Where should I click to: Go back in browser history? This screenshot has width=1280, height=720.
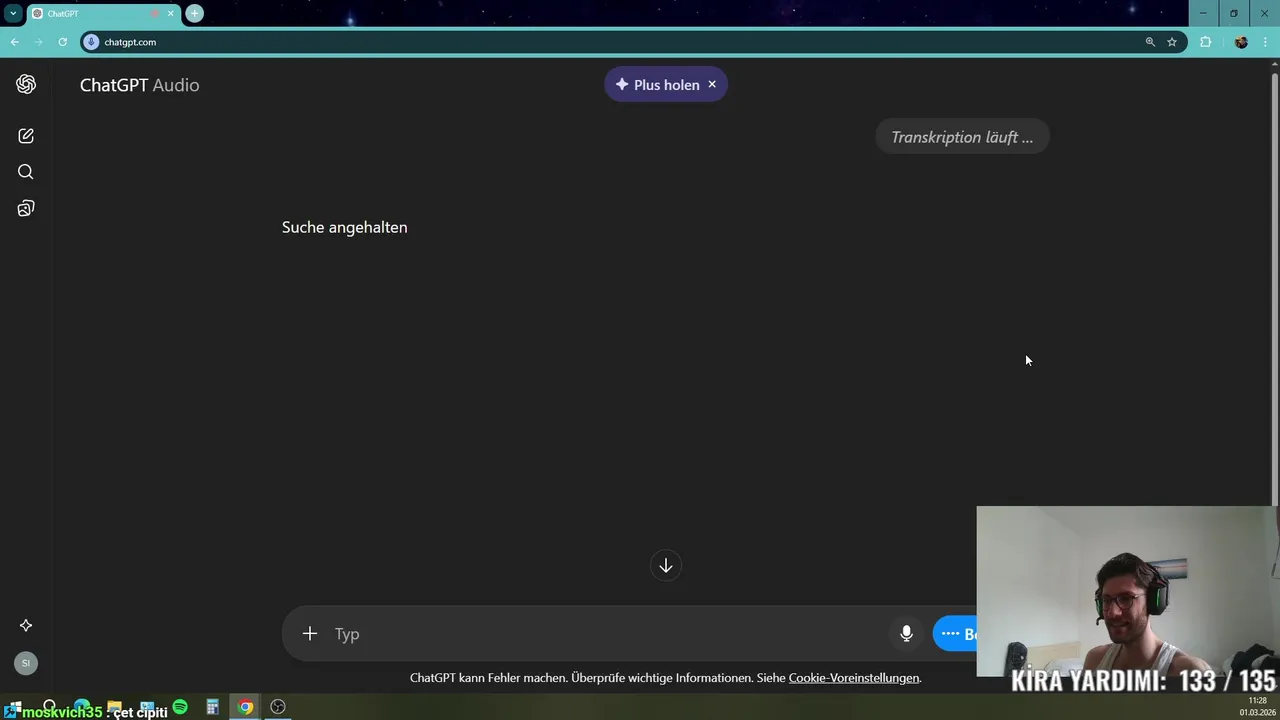coord(15,42)
